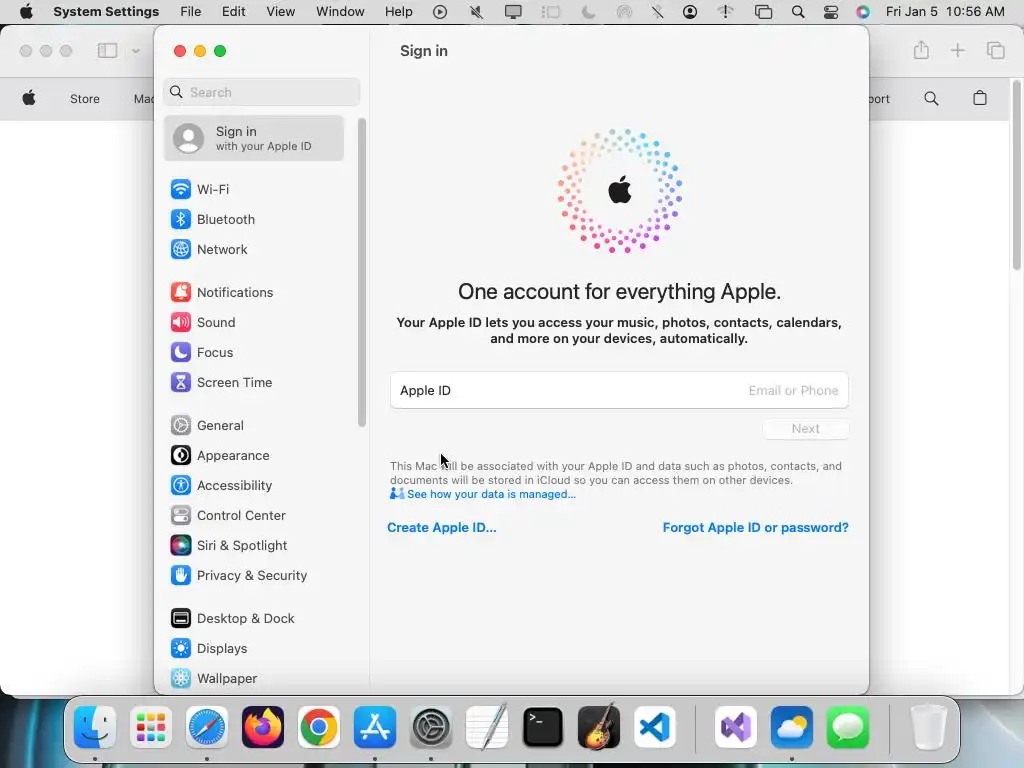Click the Siri icon in menu bar
Screen dimensions: 1024x768
(x=863, y=12)
